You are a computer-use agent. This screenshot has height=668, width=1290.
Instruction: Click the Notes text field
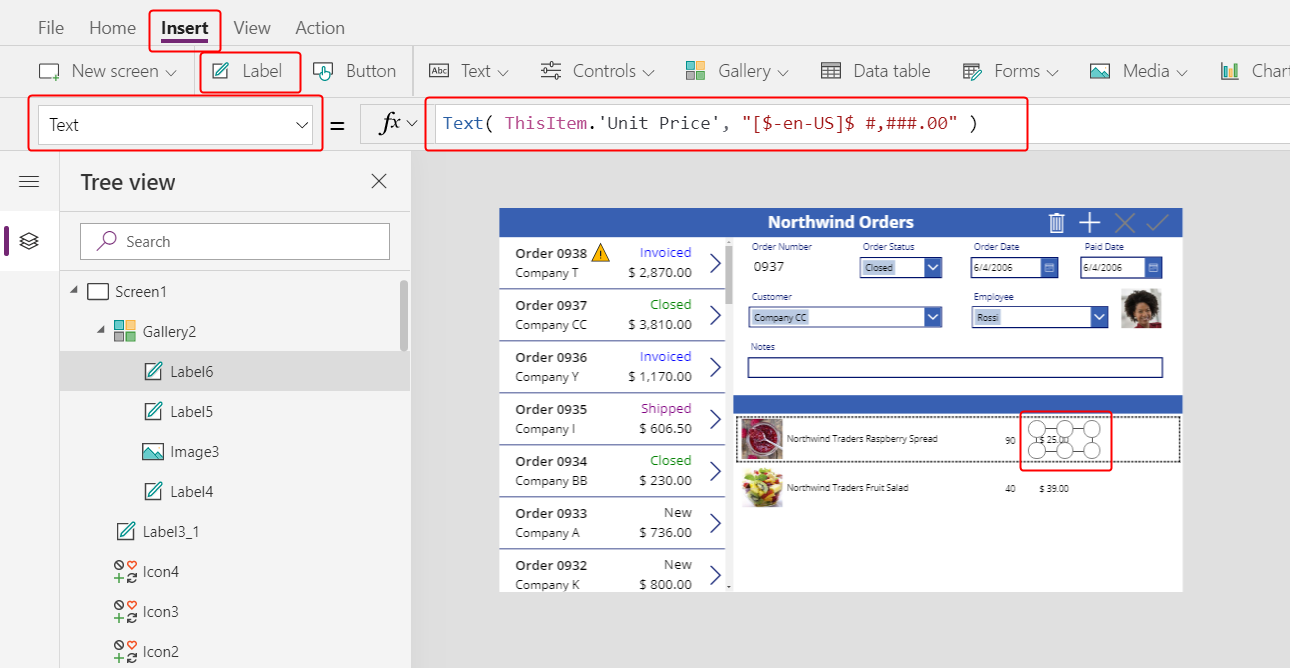coord(955,367)
